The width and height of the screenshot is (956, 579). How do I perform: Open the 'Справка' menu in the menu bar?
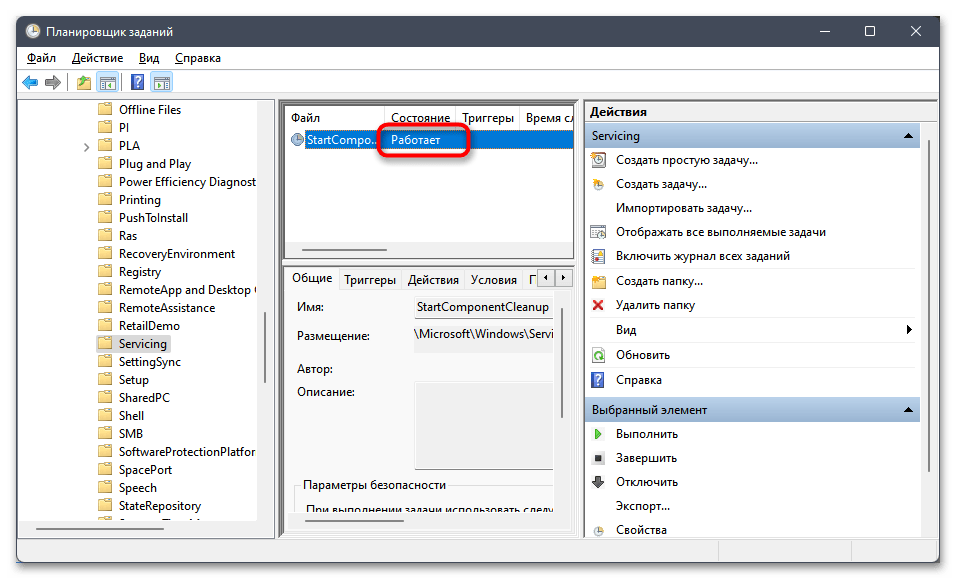(x=198, y=58)
